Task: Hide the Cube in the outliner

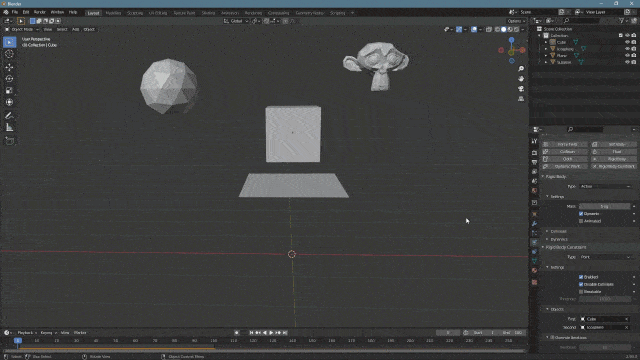Action: 627,42
